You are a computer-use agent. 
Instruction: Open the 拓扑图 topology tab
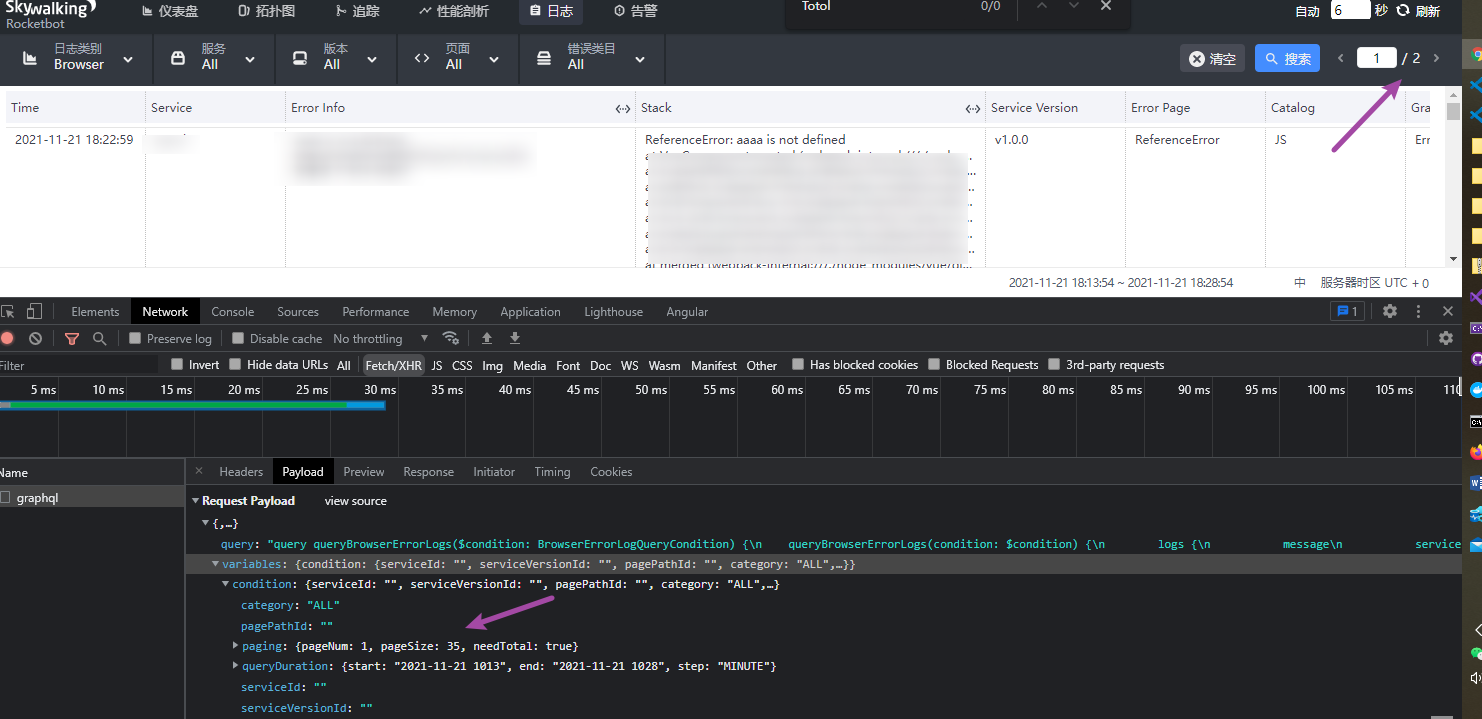pyautogui.click(x=266, y=11)
